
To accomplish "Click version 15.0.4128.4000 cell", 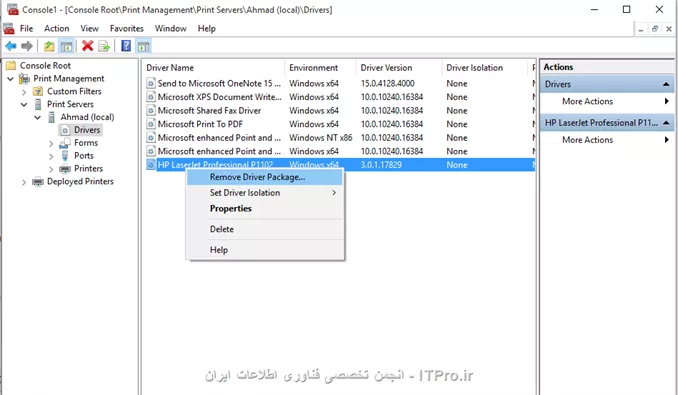I will [x=387, y=83].
